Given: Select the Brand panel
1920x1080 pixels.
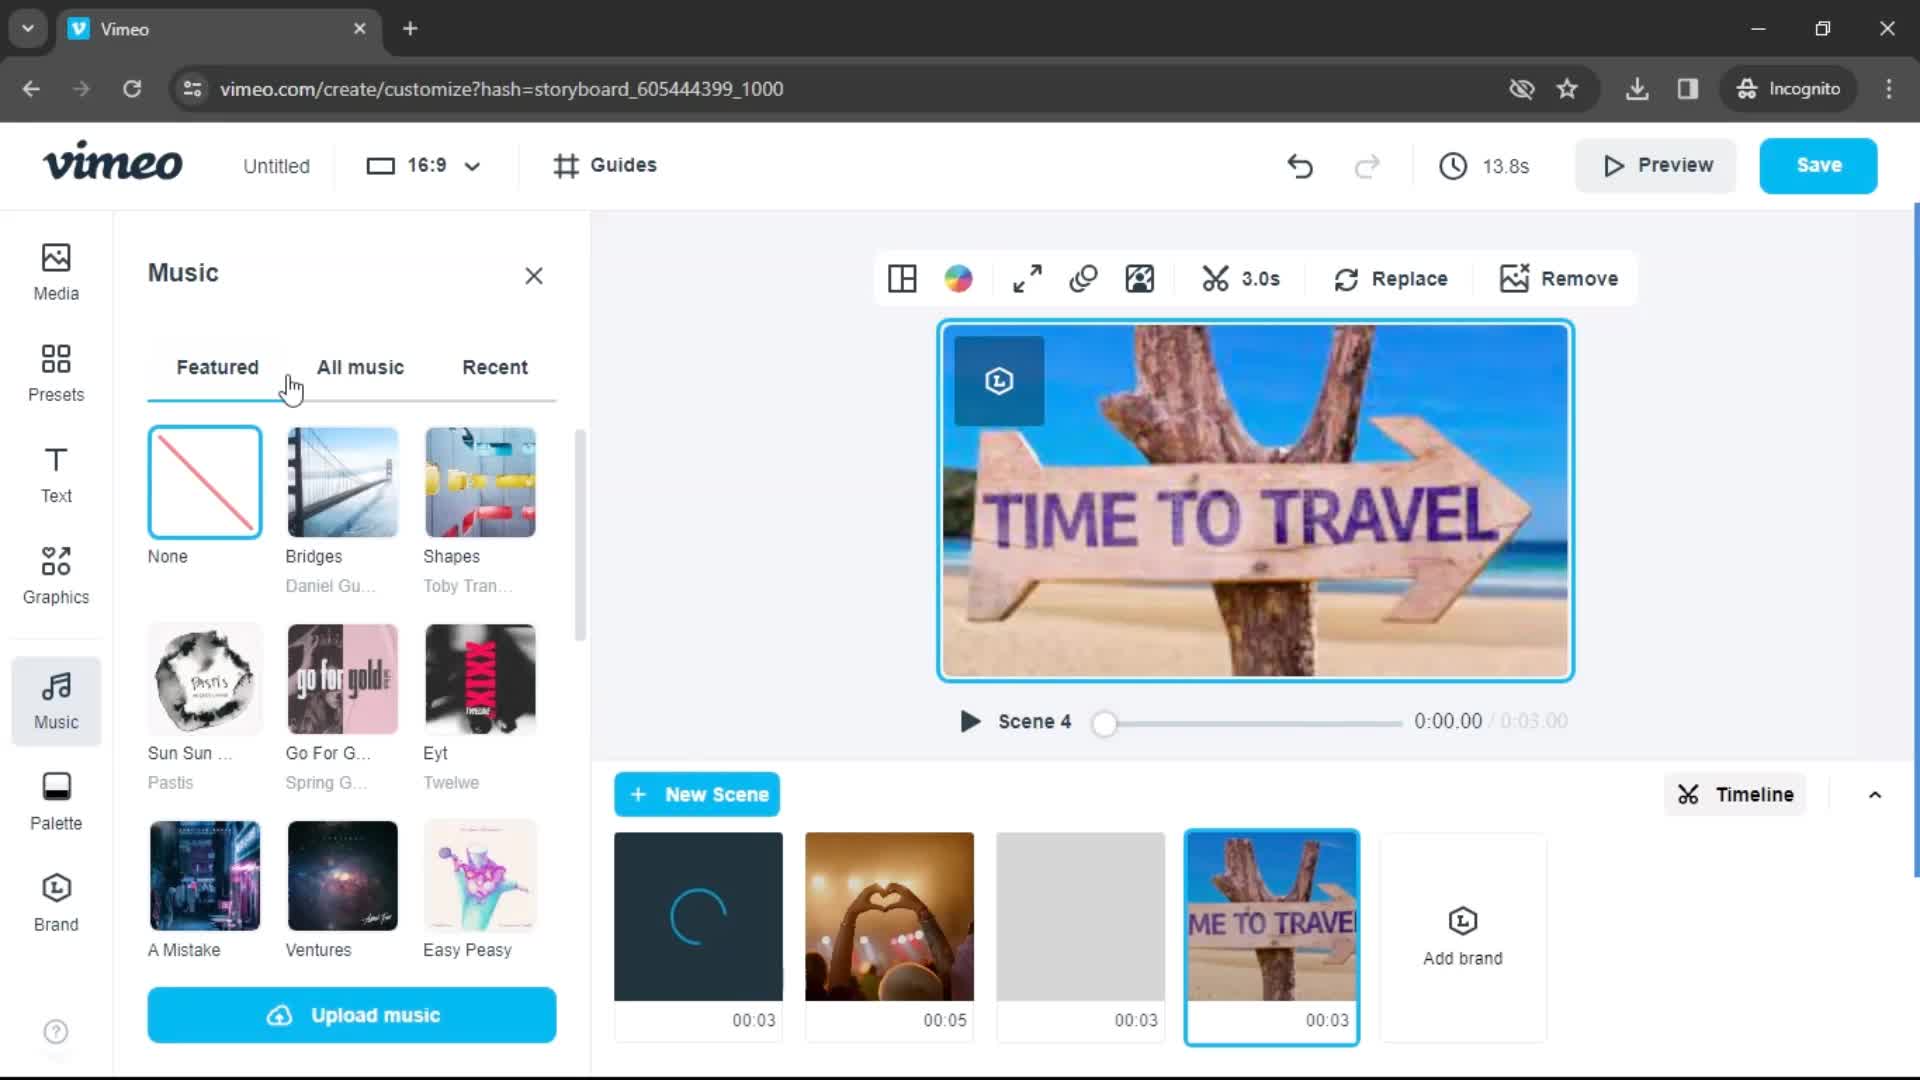Looking at the screenshot, I should [57, 902].
